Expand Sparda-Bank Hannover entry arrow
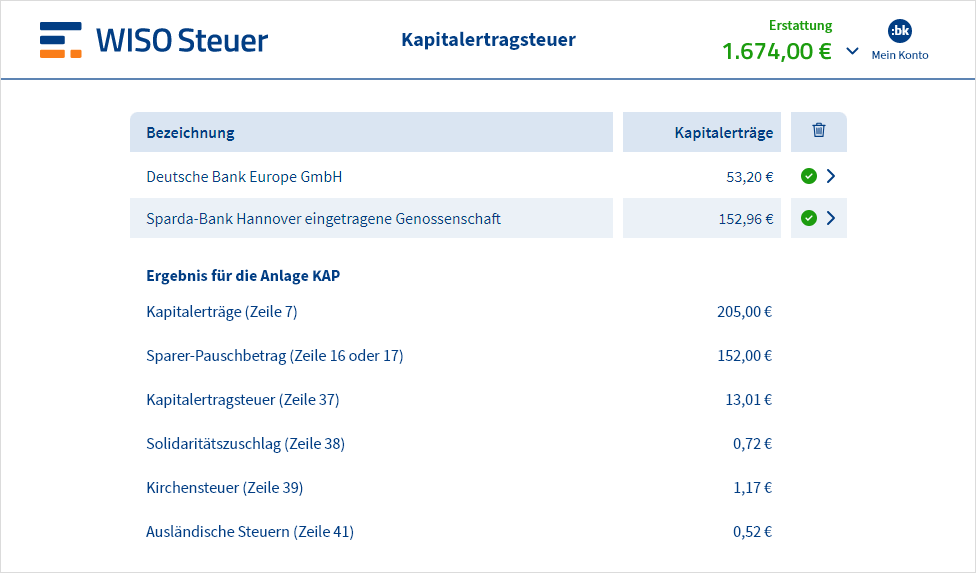The height and width of the screenshot is (573, 976). click(x=831, y=218)
